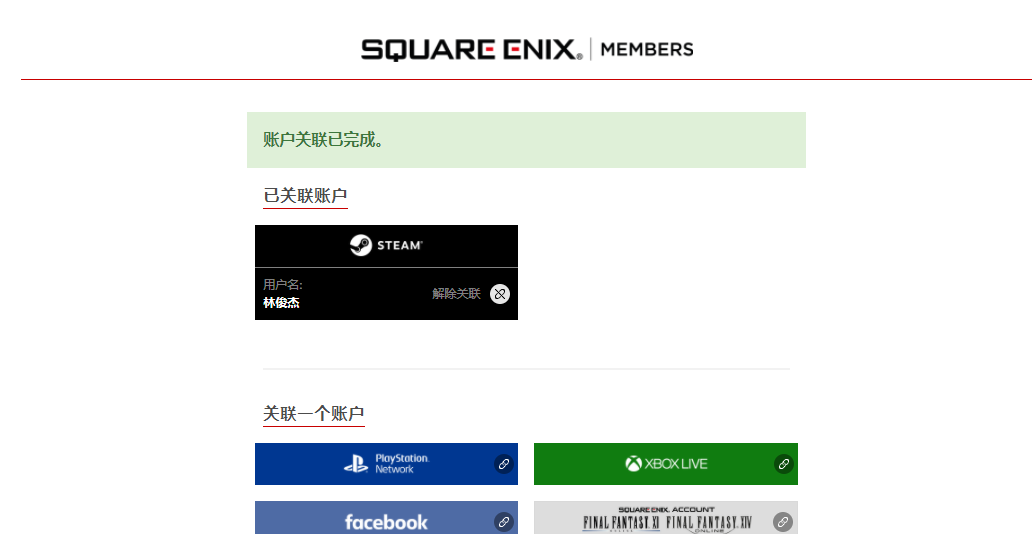Click the unlink chain icon on Steam card
Viewport: 1032px width, 534px height.
tap(500, 294)
